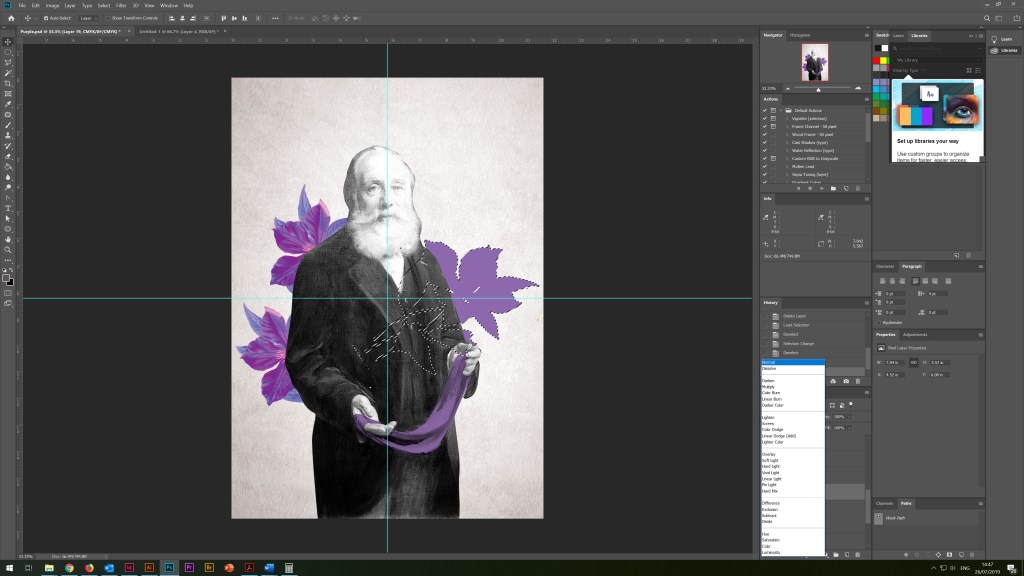Choose Multiply from blend mode list
The image size is (1024, 576).
tap(769, 386)
